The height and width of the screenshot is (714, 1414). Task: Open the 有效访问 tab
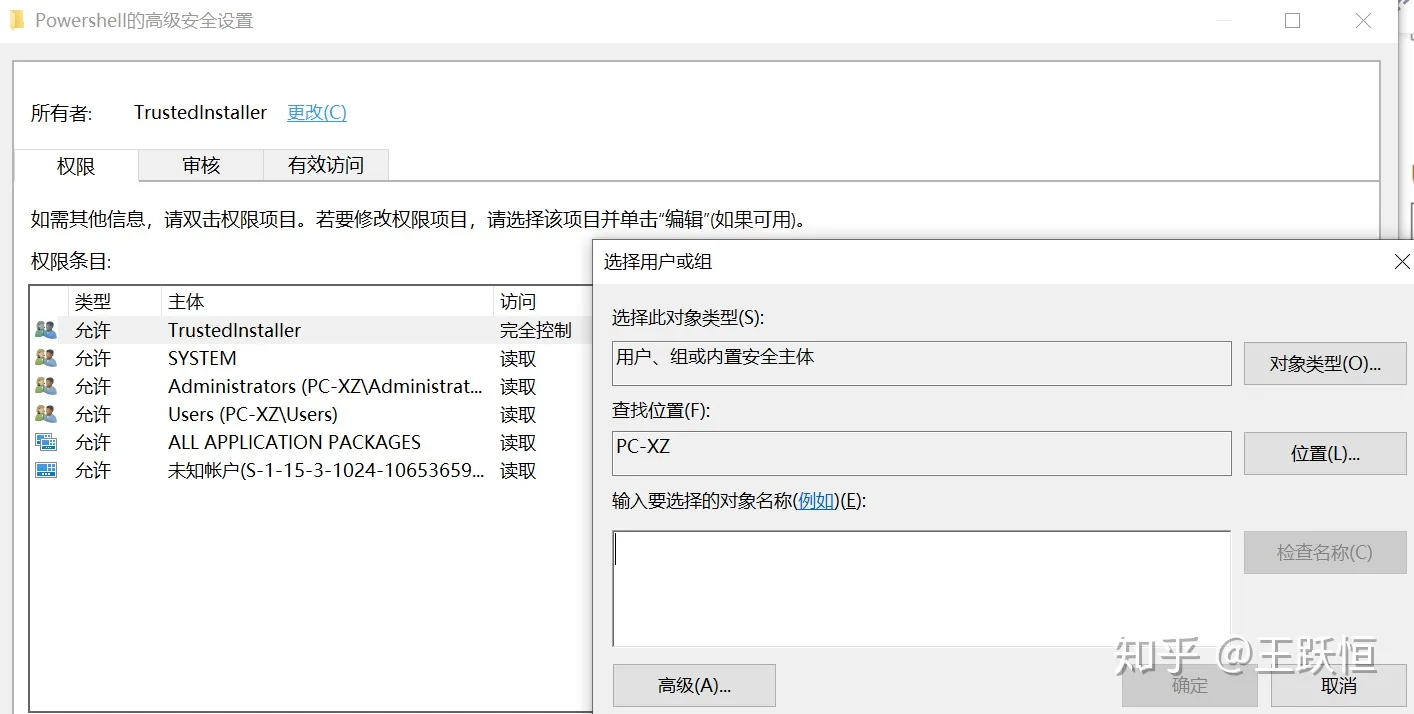tap(326, 165)
